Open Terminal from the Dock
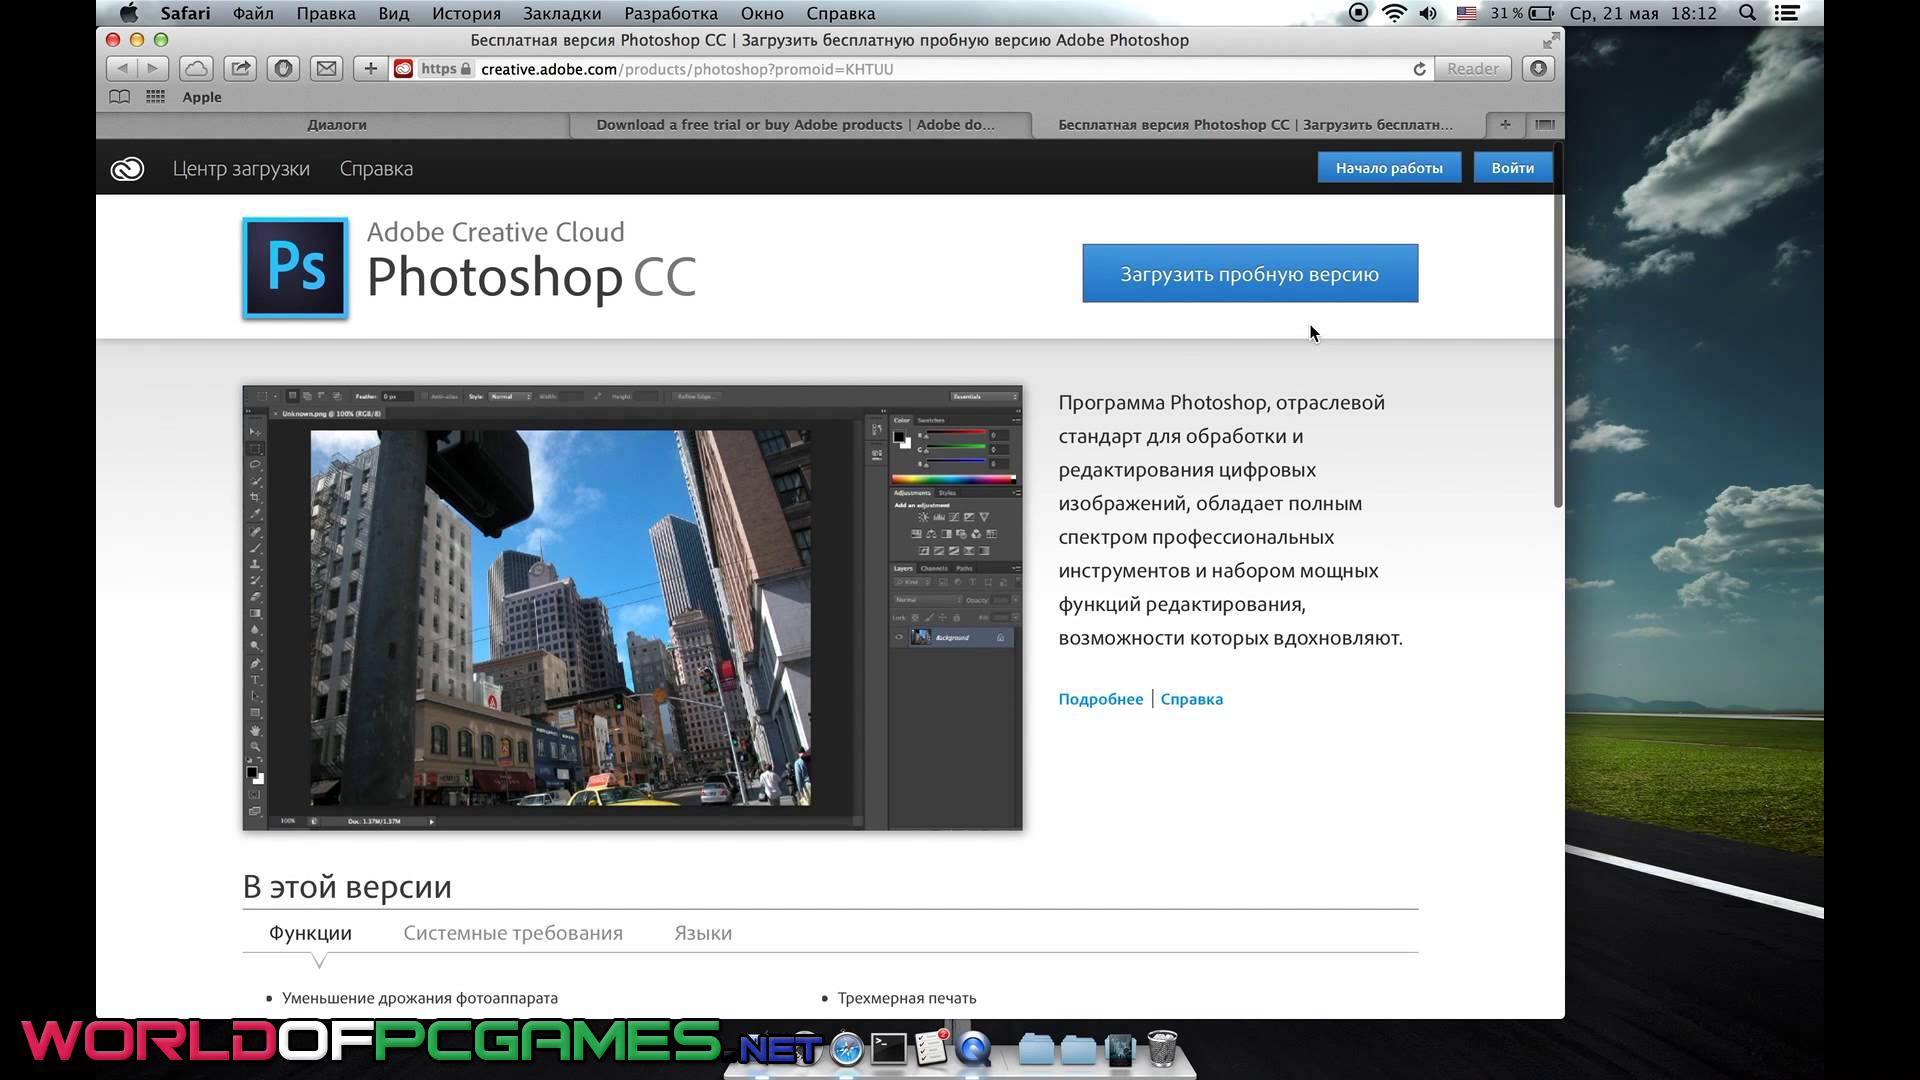 pos(889,1049)
